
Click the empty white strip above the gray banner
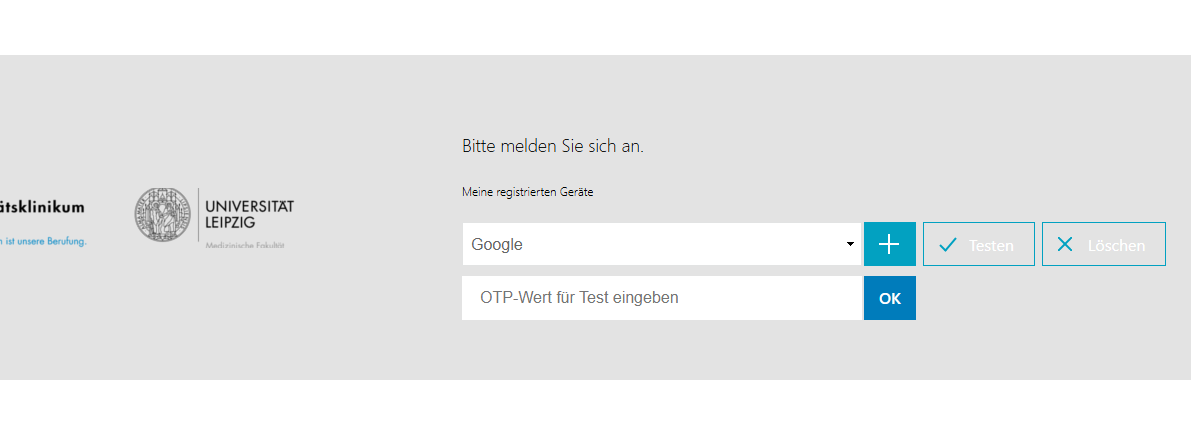coord(595,27)
